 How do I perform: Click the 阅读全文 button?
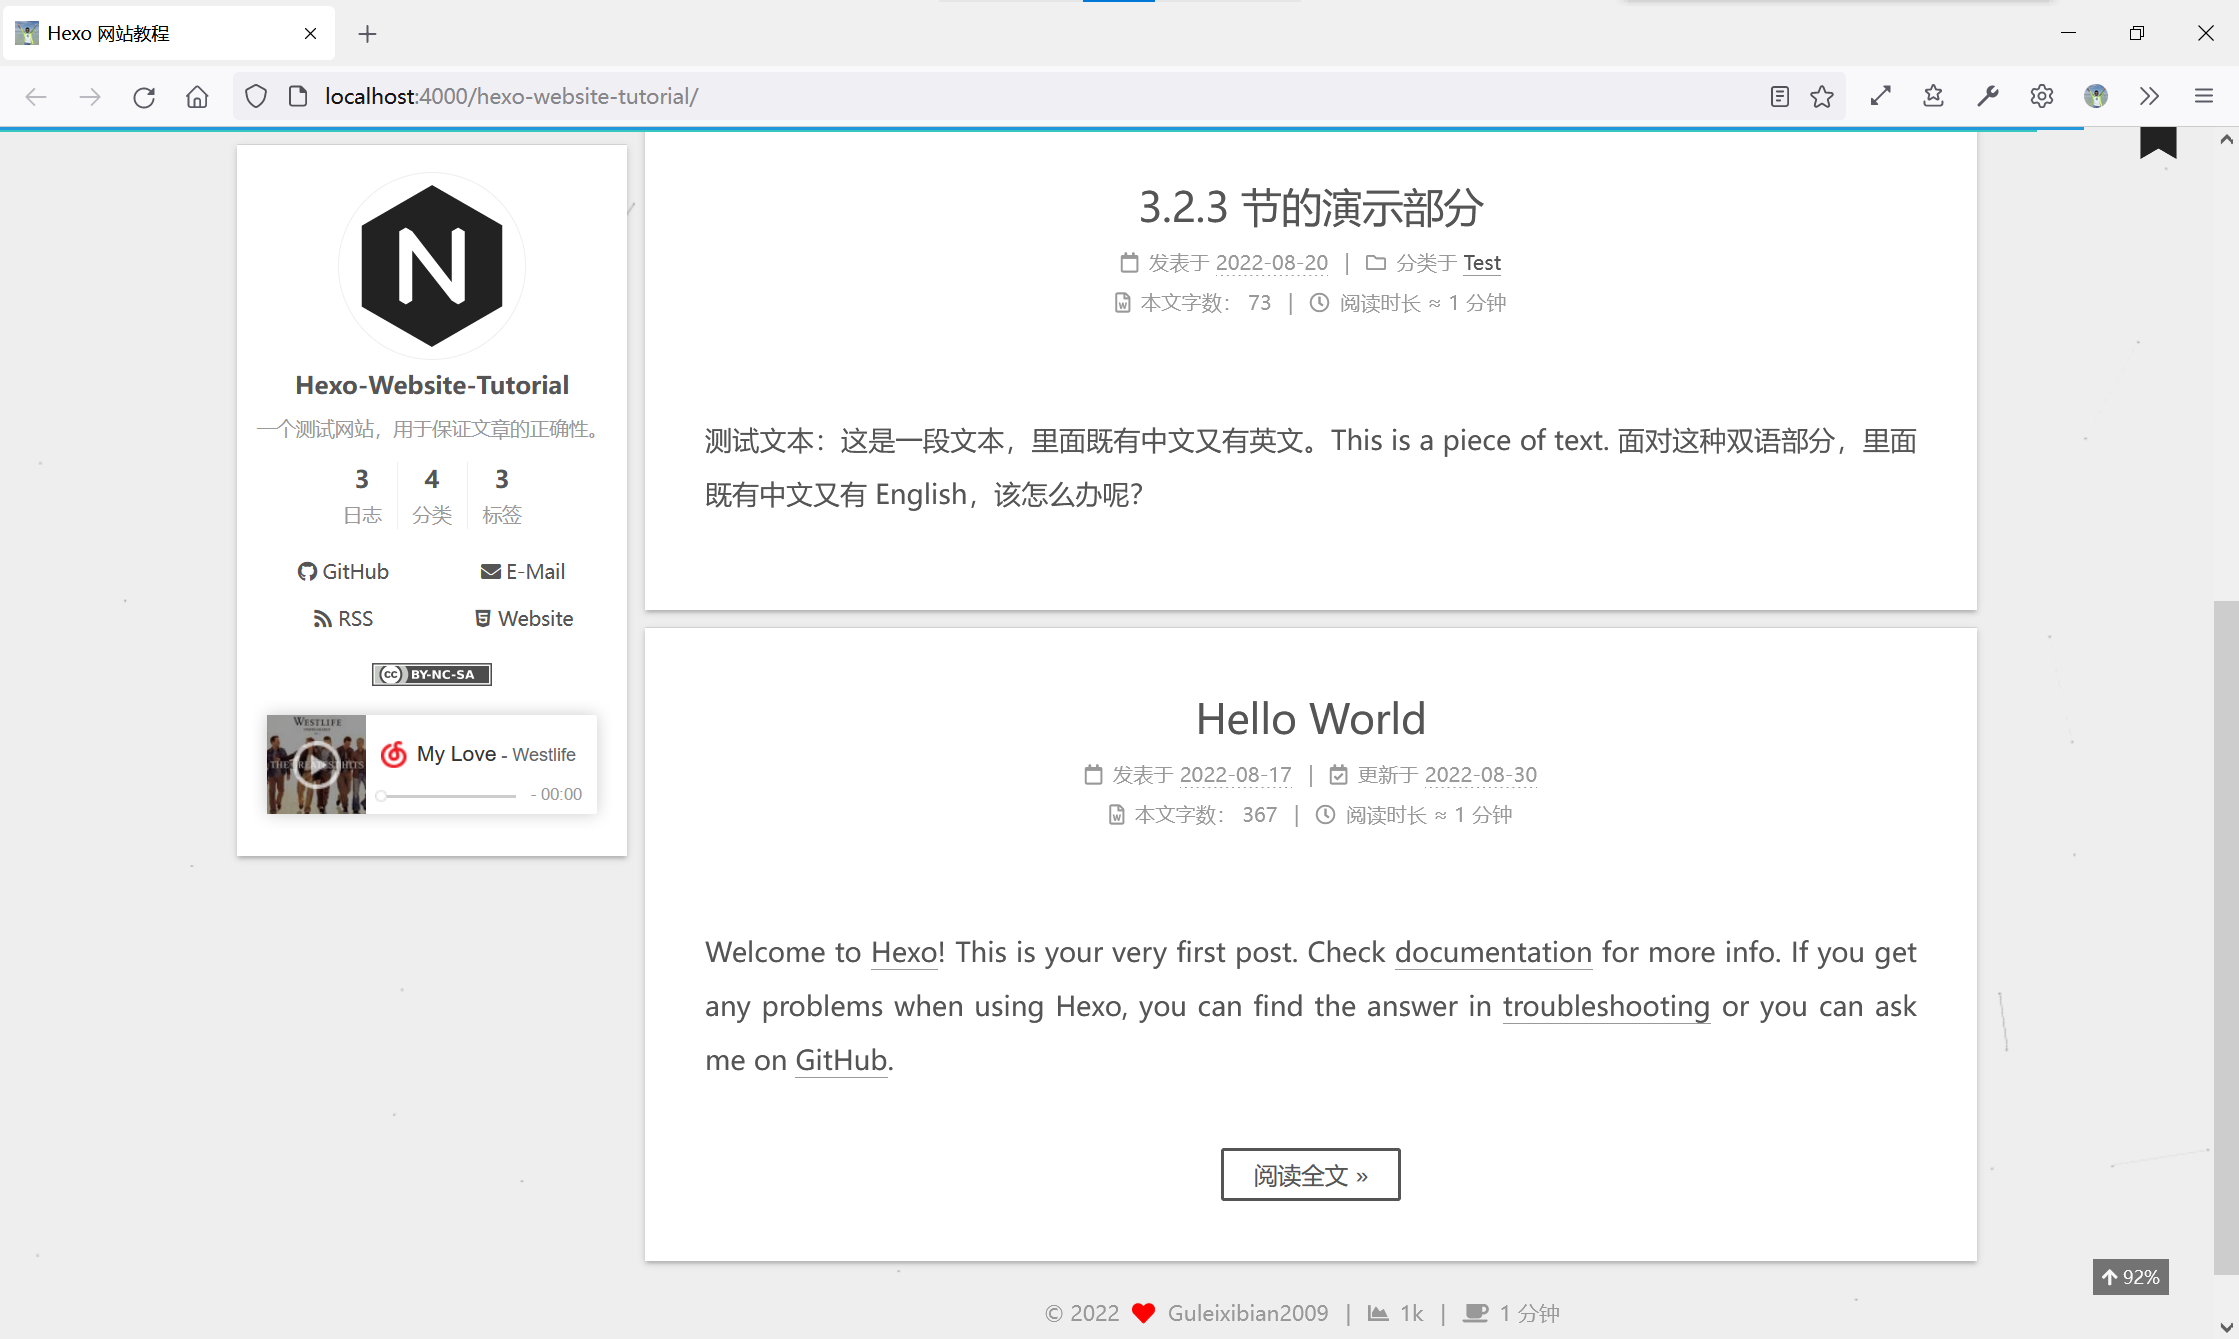coord(1310,1175)
